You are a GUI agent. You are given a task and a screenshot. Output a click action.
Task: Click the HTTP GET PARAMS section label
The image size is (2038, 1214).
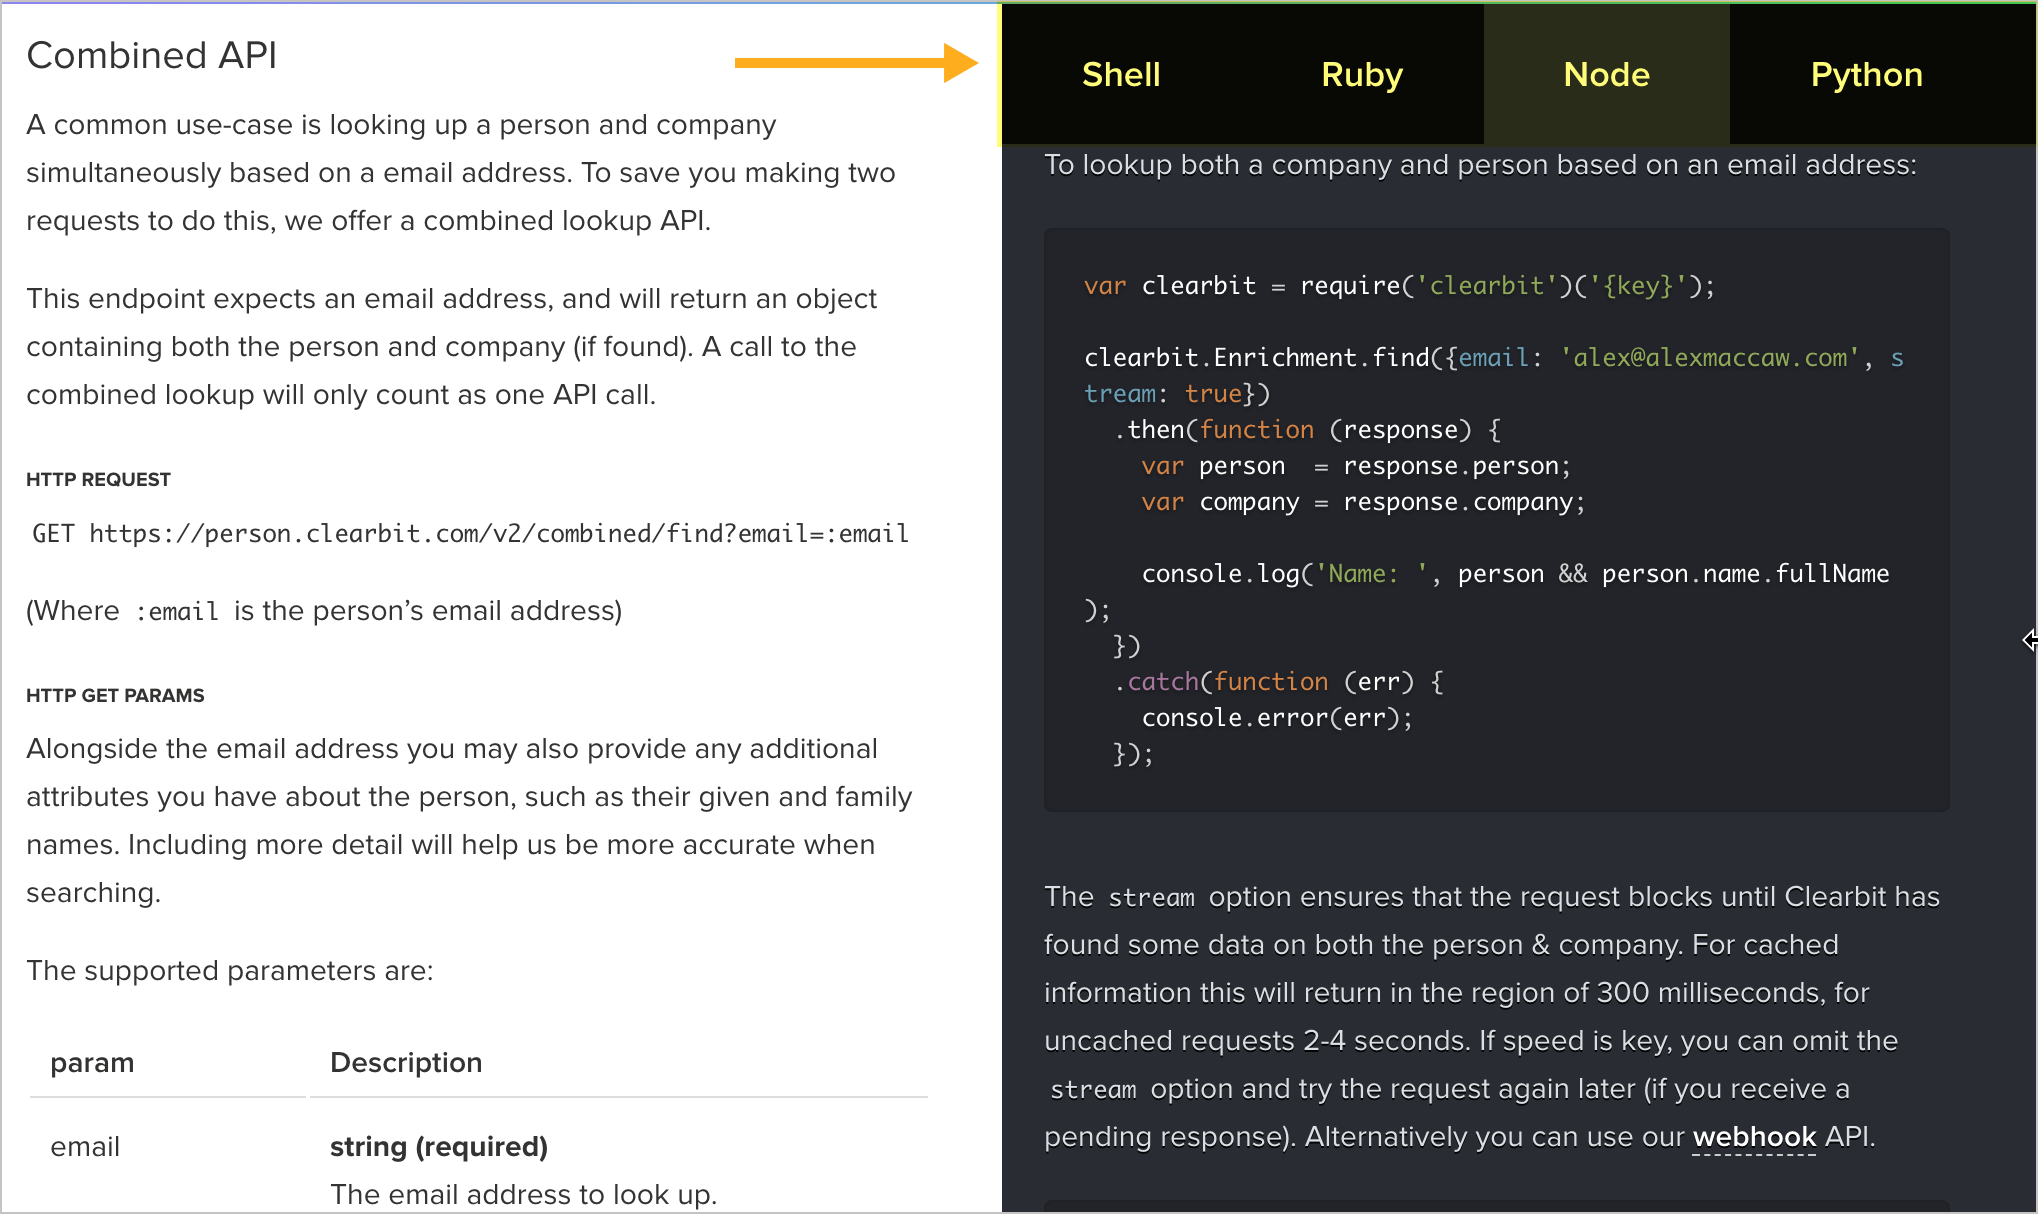(114, 695)
